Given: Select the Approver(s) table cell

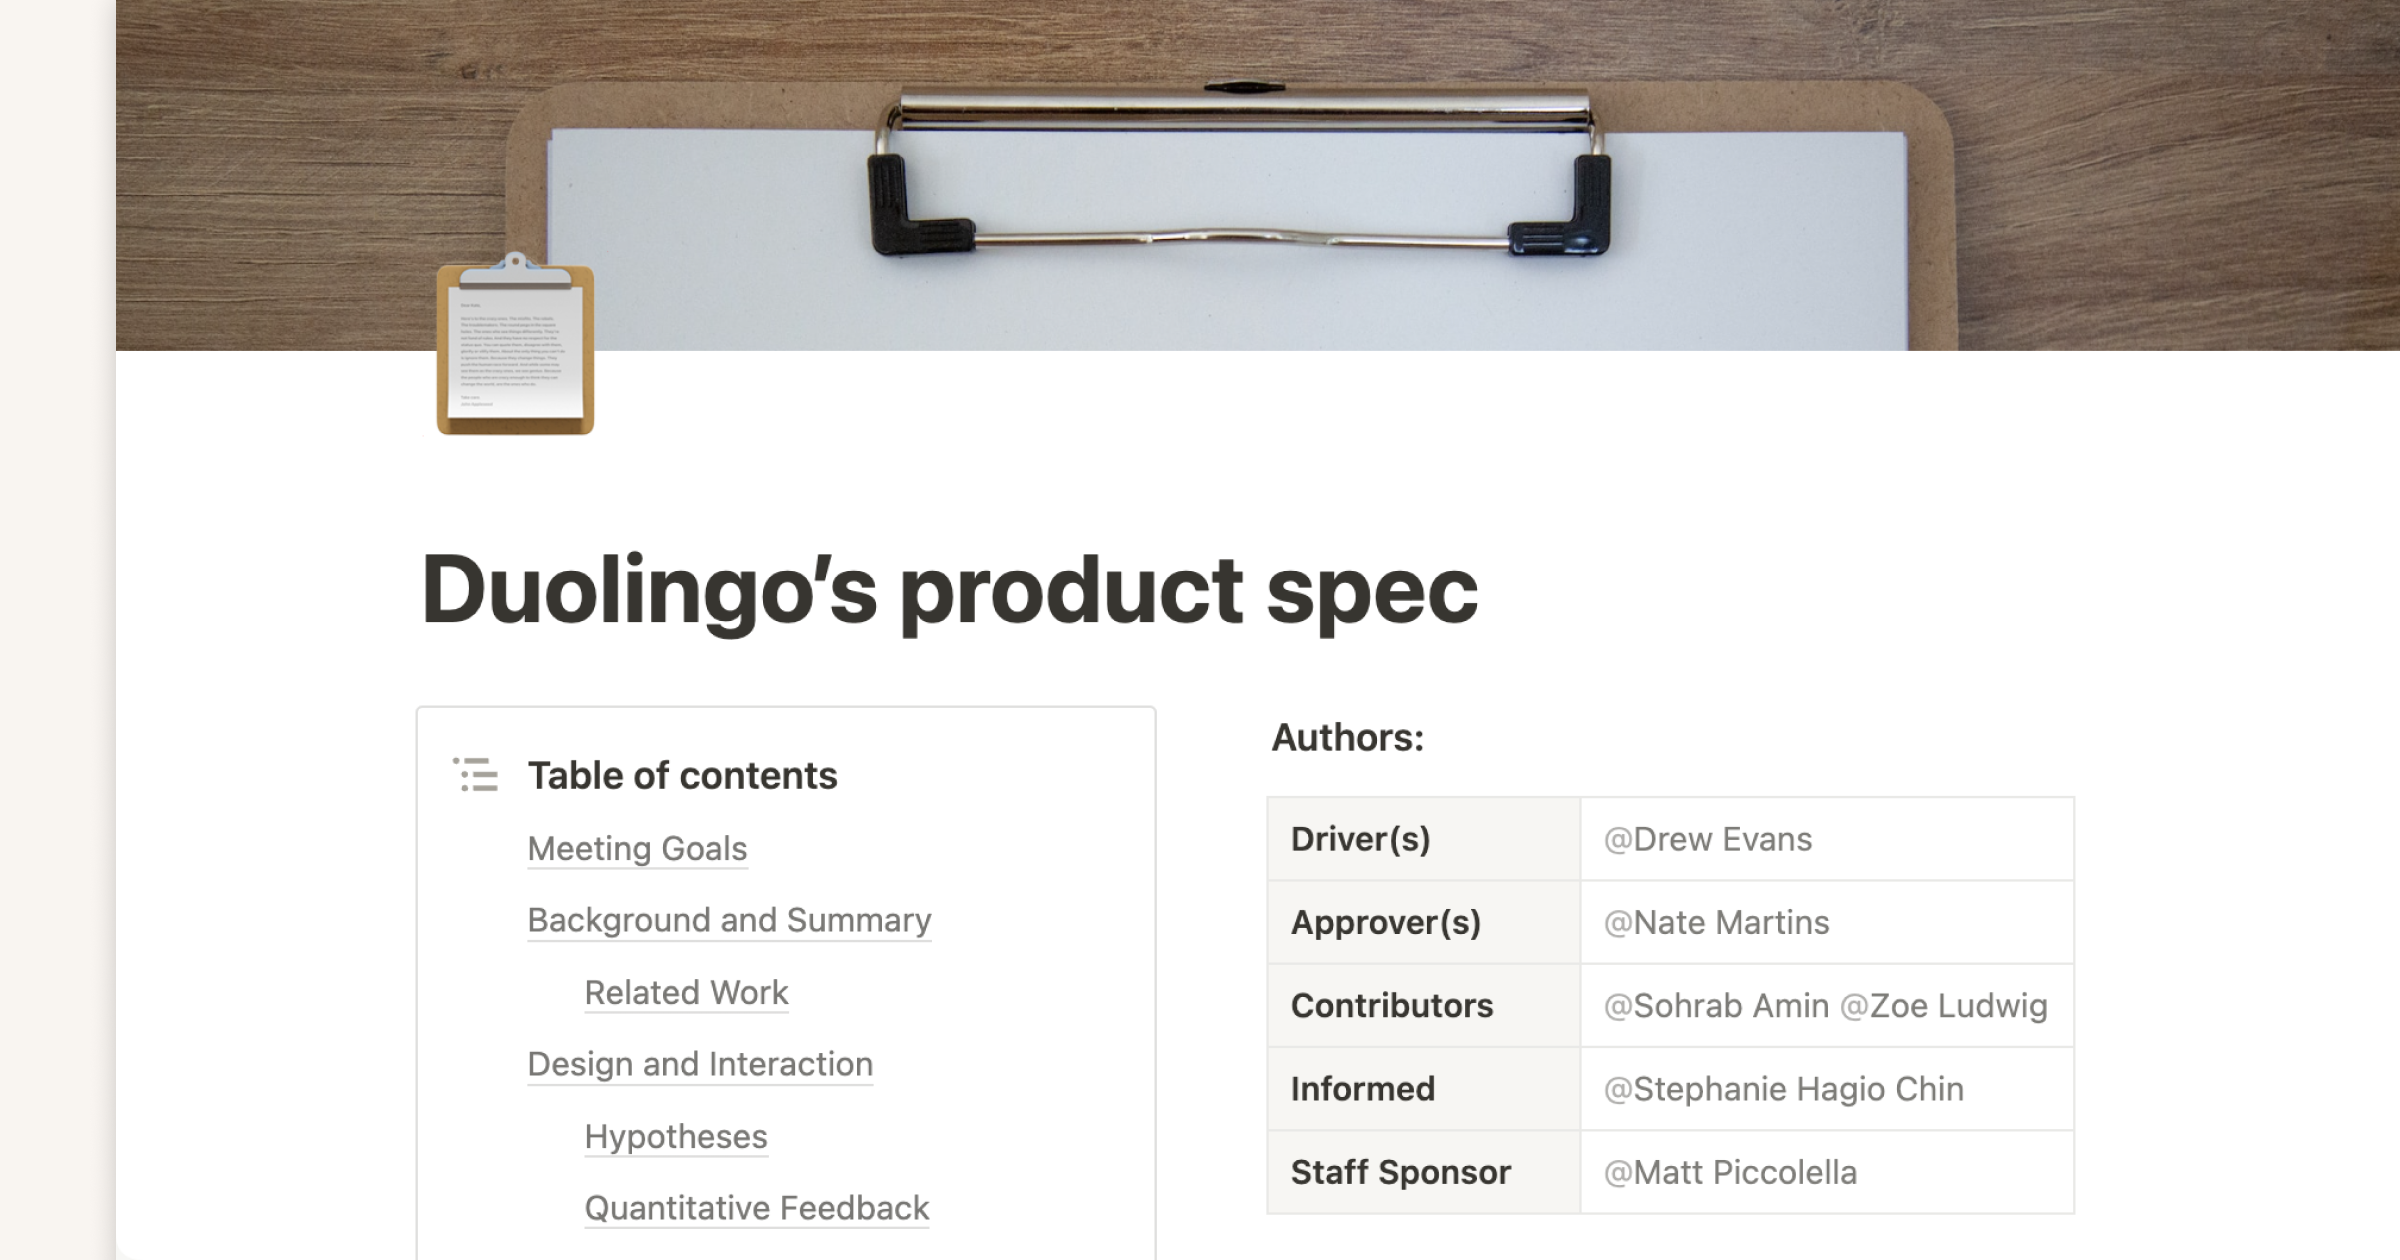Looking at the screenshot, I should pyautogui.click(x=1423, y=922).
